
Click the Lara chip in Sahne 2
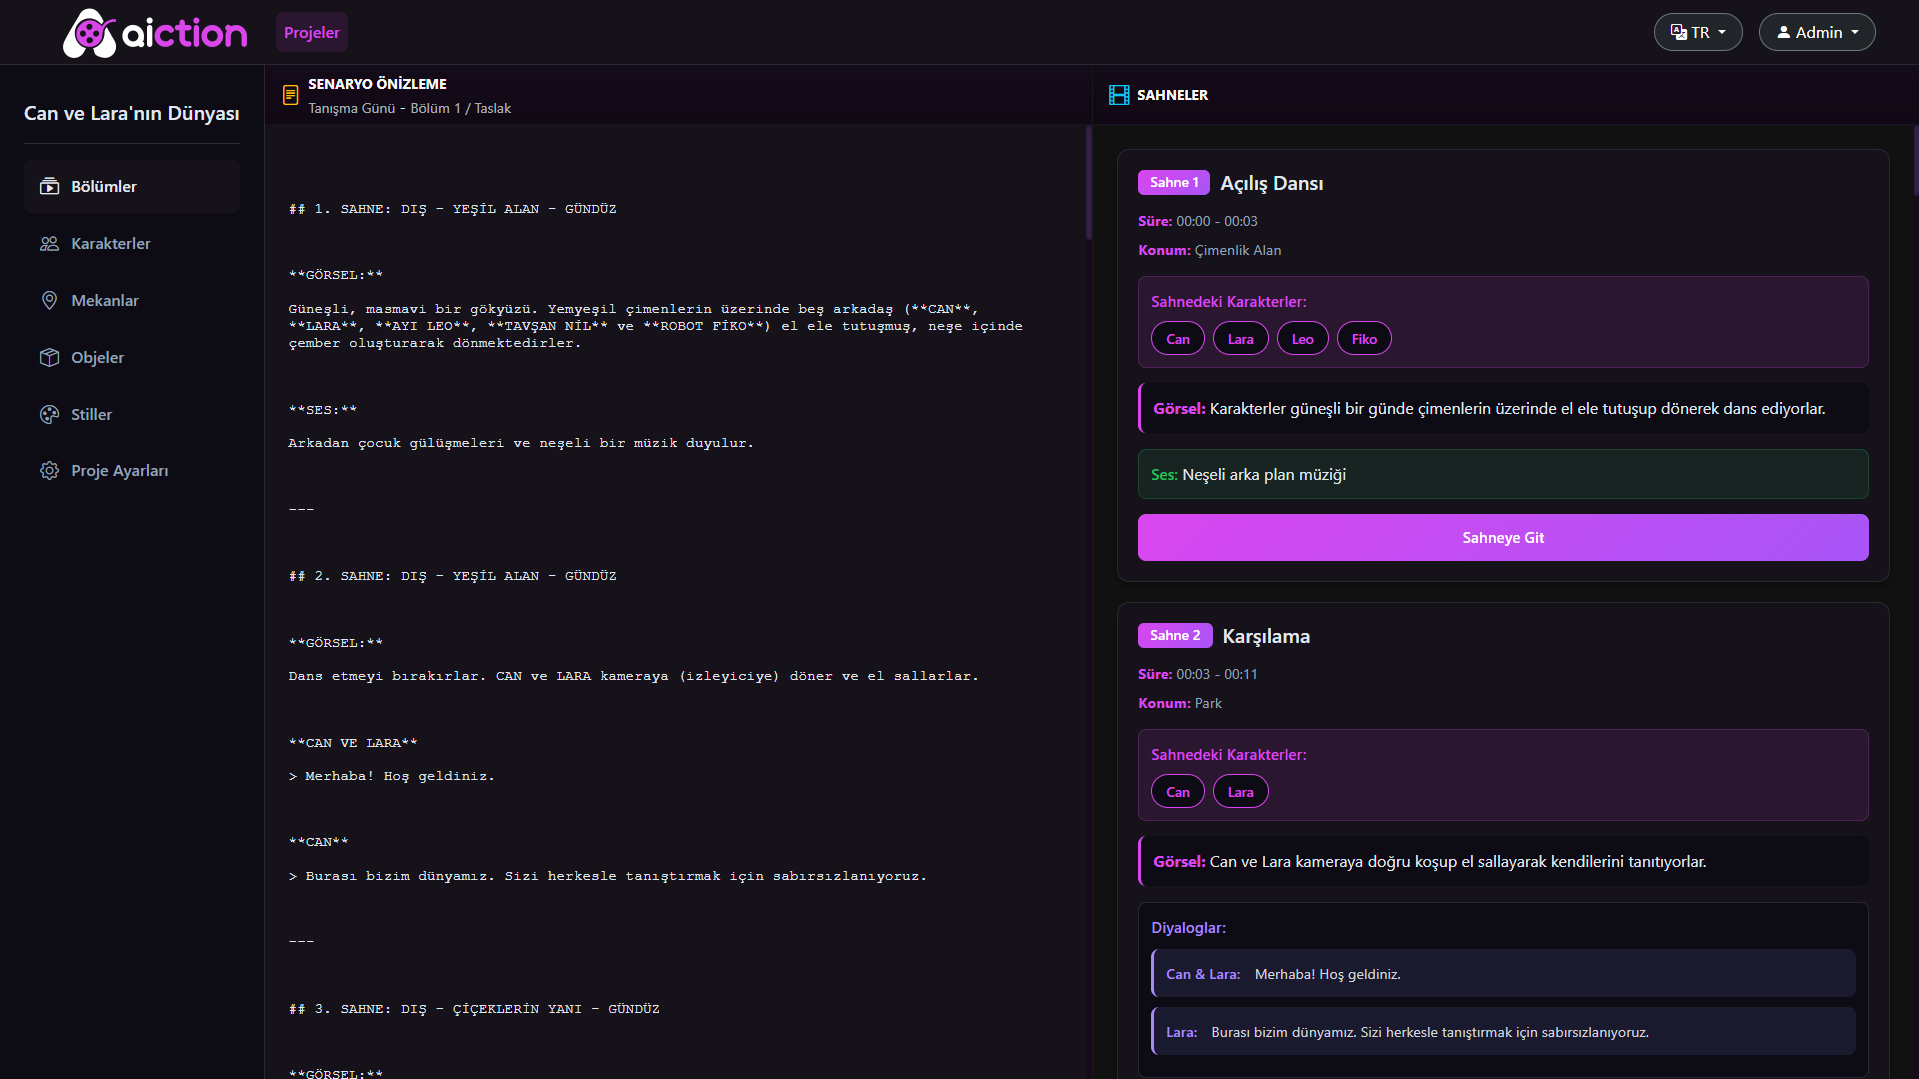pos(1240,792)
